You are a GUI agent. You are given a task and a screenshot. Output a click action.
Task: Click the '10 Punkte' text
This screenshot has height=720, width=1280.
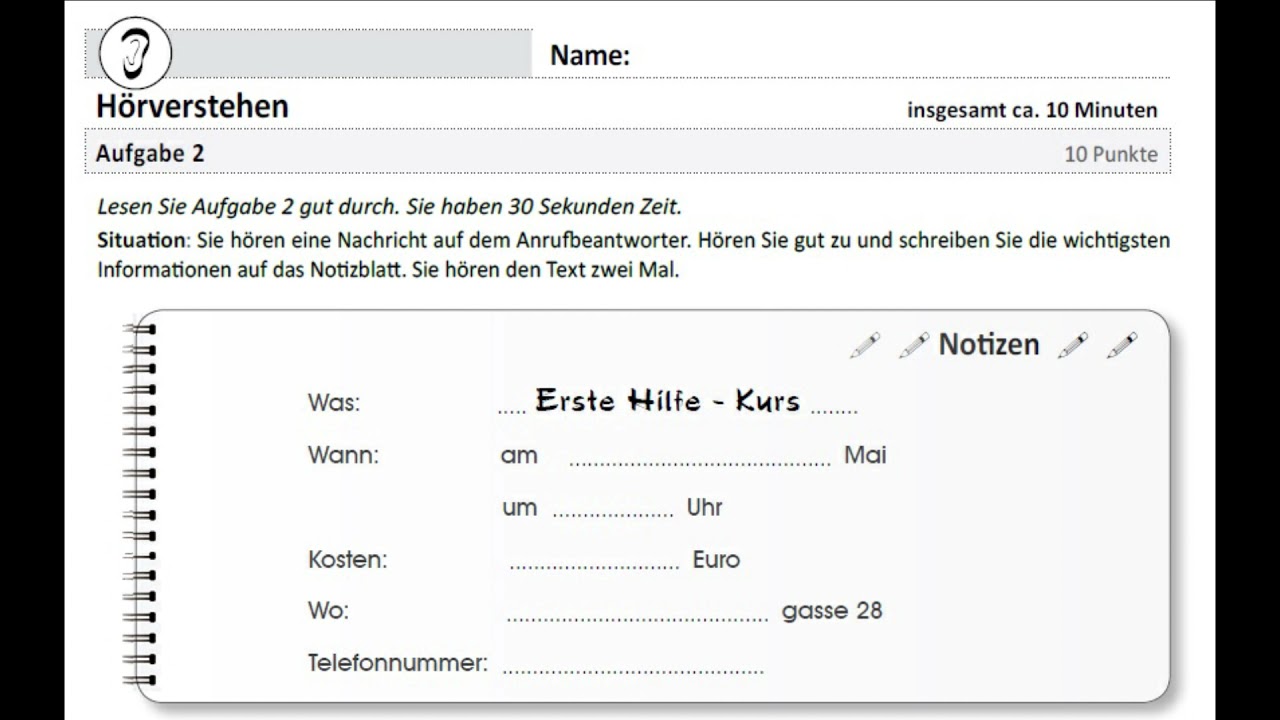1111,154
